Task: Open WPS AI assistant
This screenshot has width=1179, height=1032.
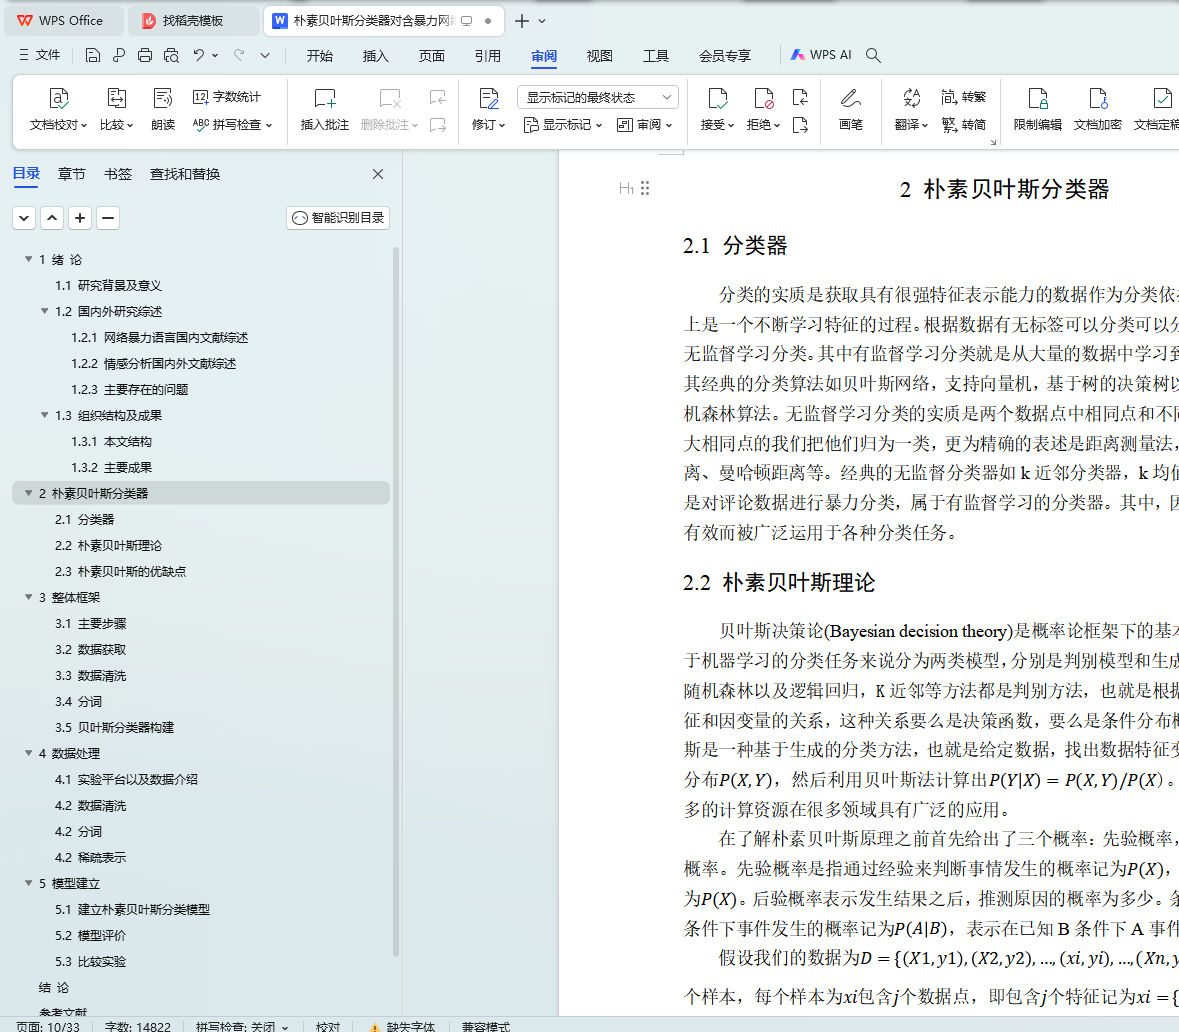Action: 821,55
